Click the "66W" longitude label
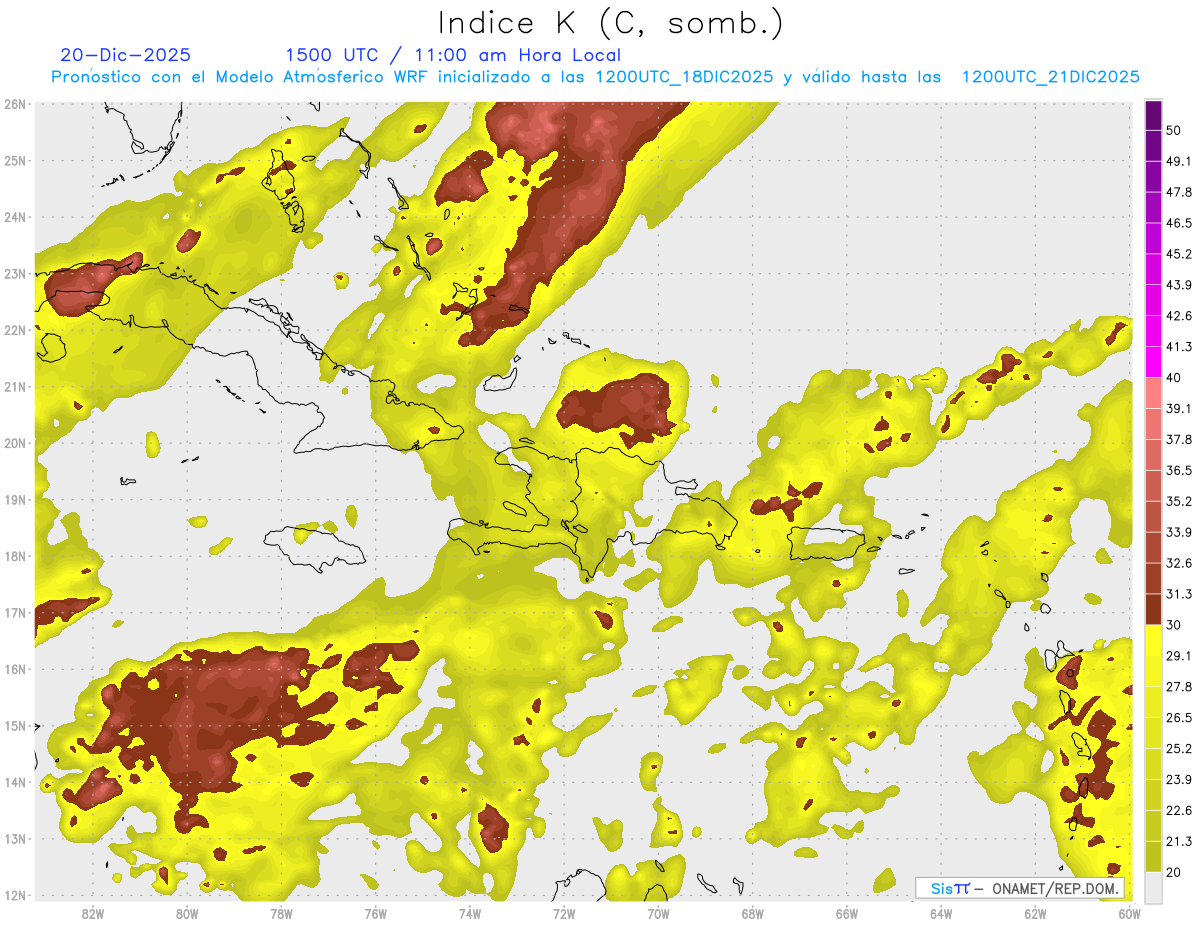Image resolution: width=1200 pixels, height=927 pixels. pyautogui.click(x=847, y=914)
